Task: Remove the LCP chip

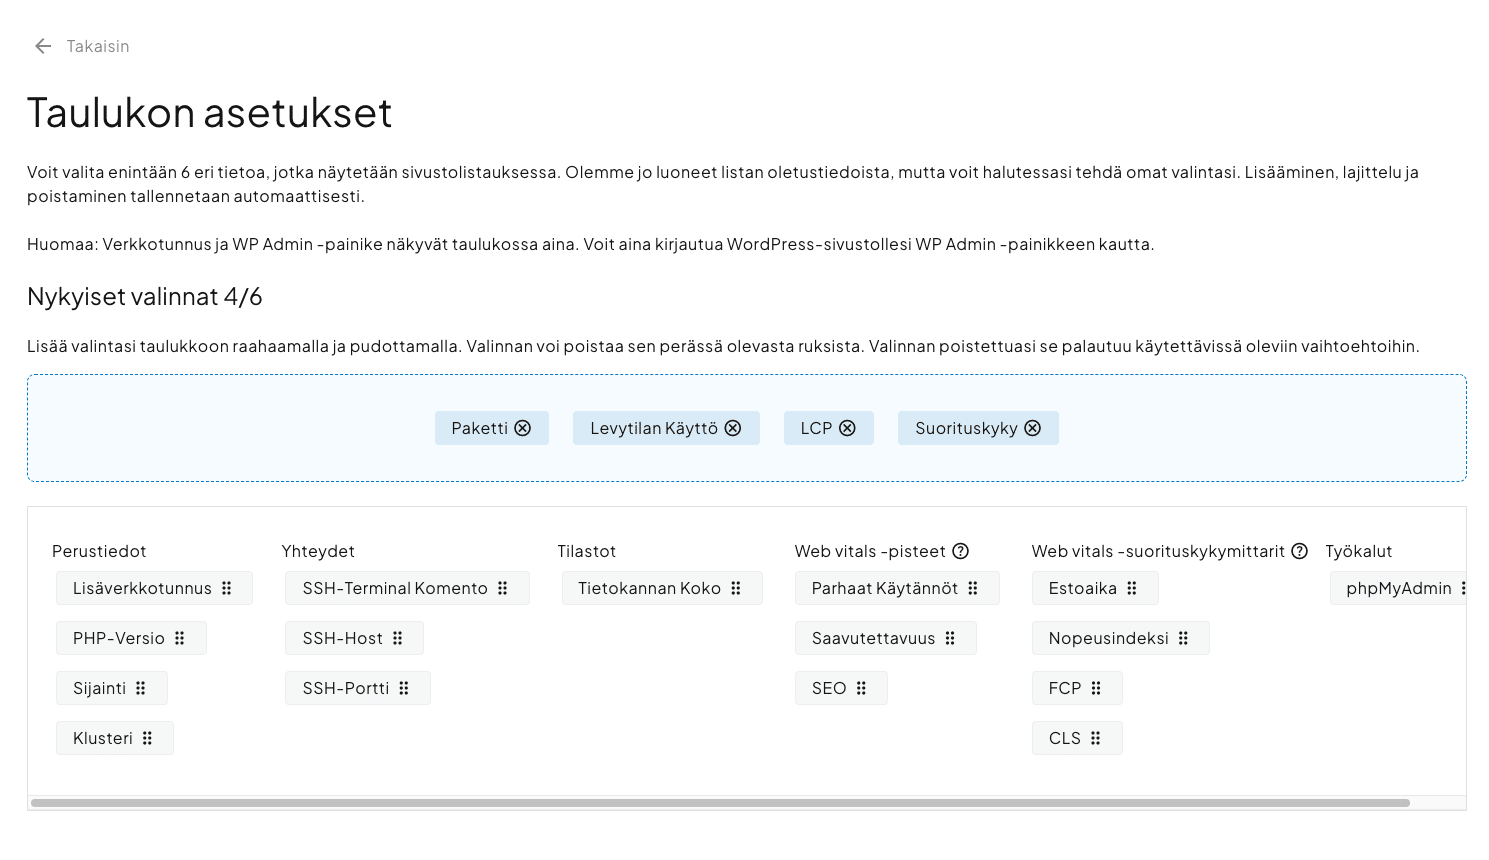Action: click(x=847, y=428)
